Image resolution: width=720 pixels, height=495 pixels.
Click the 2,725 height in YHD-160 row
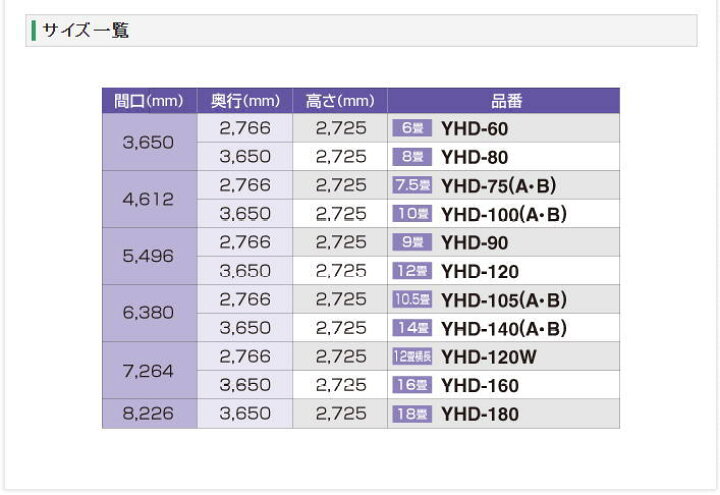tap(341, 385)
